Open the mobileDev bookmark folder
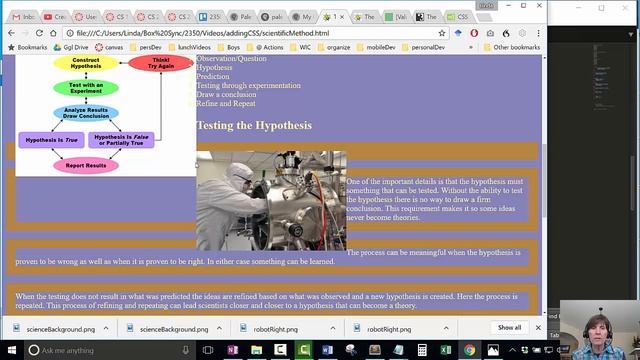The image size is (640, 360). click(376, 47)
